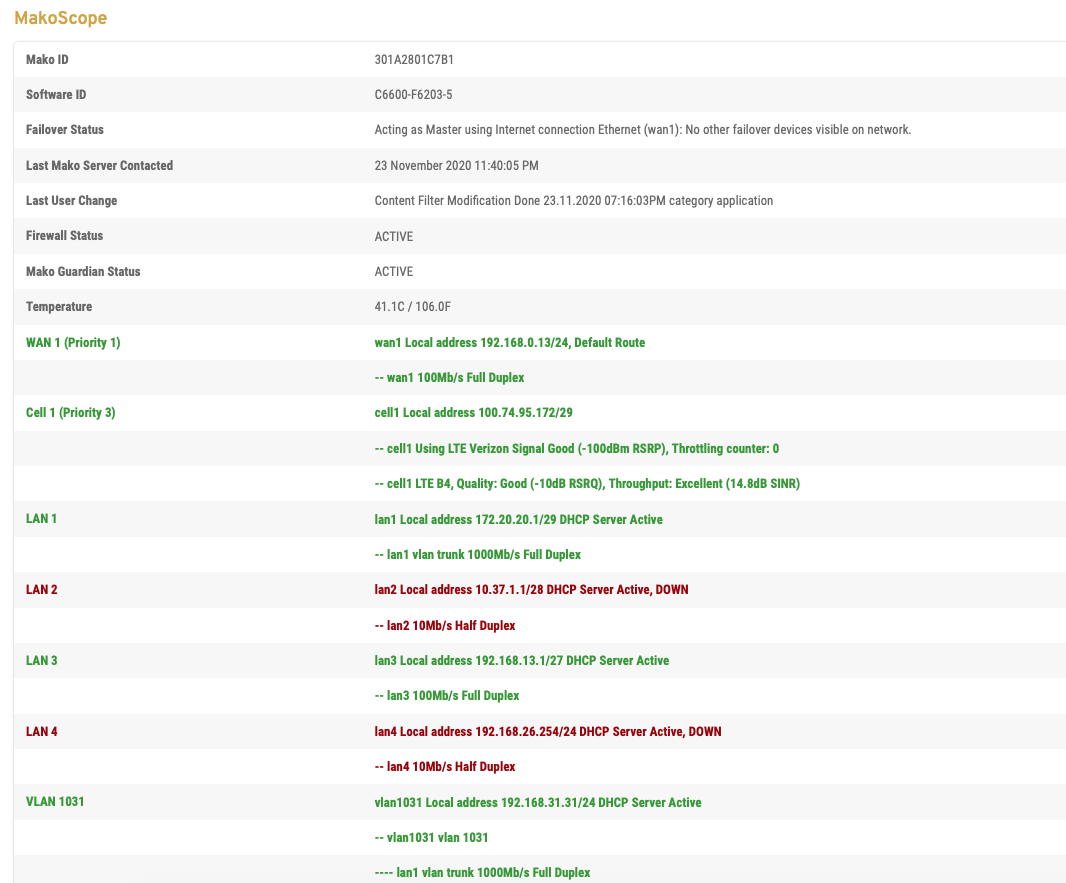Click the LAN 1 label
1066x883 pixels.
(42, 519)
